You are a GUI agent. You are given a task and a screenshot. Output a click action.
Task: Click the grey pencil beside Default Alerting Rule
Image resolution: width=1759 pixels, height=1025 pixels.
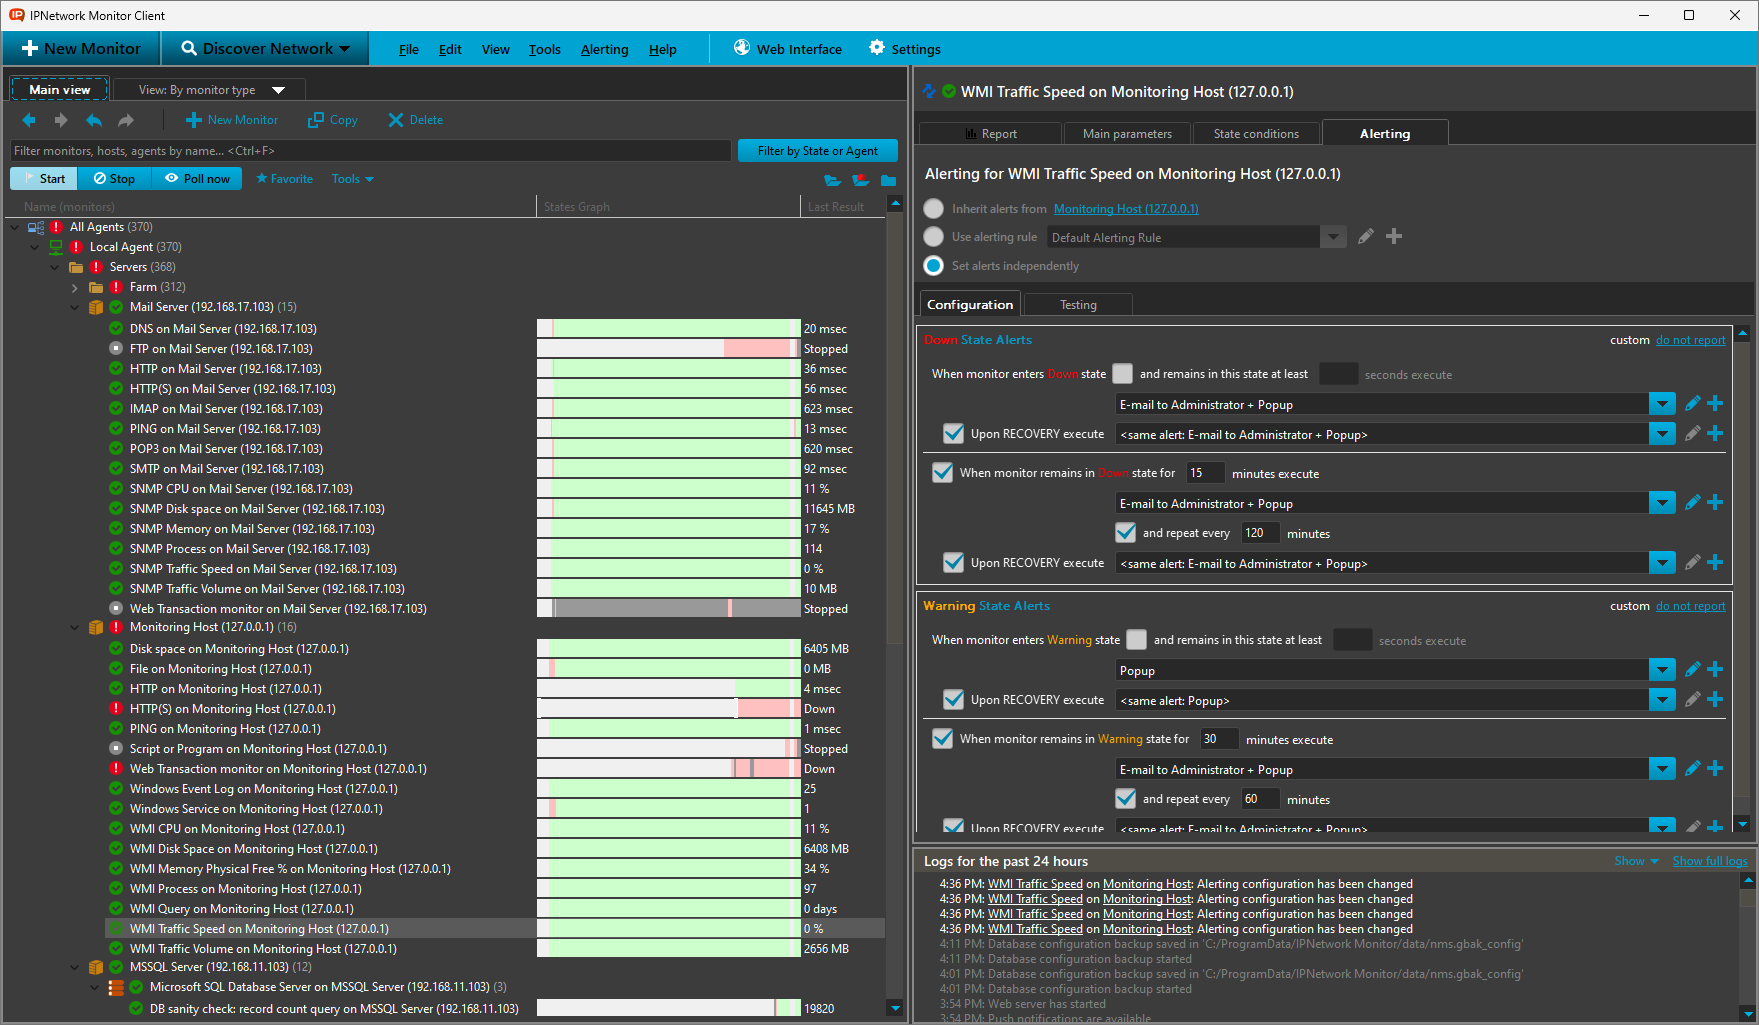1365,237
